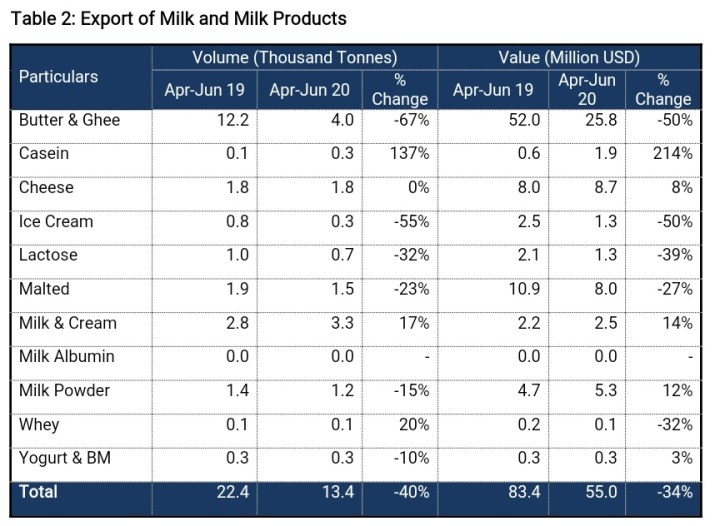Image resolution: width=720 pixels, height=526 pixels.
Task: Click the 'Volume (Thousand Tonnes)' header
Action: (294, 58)
